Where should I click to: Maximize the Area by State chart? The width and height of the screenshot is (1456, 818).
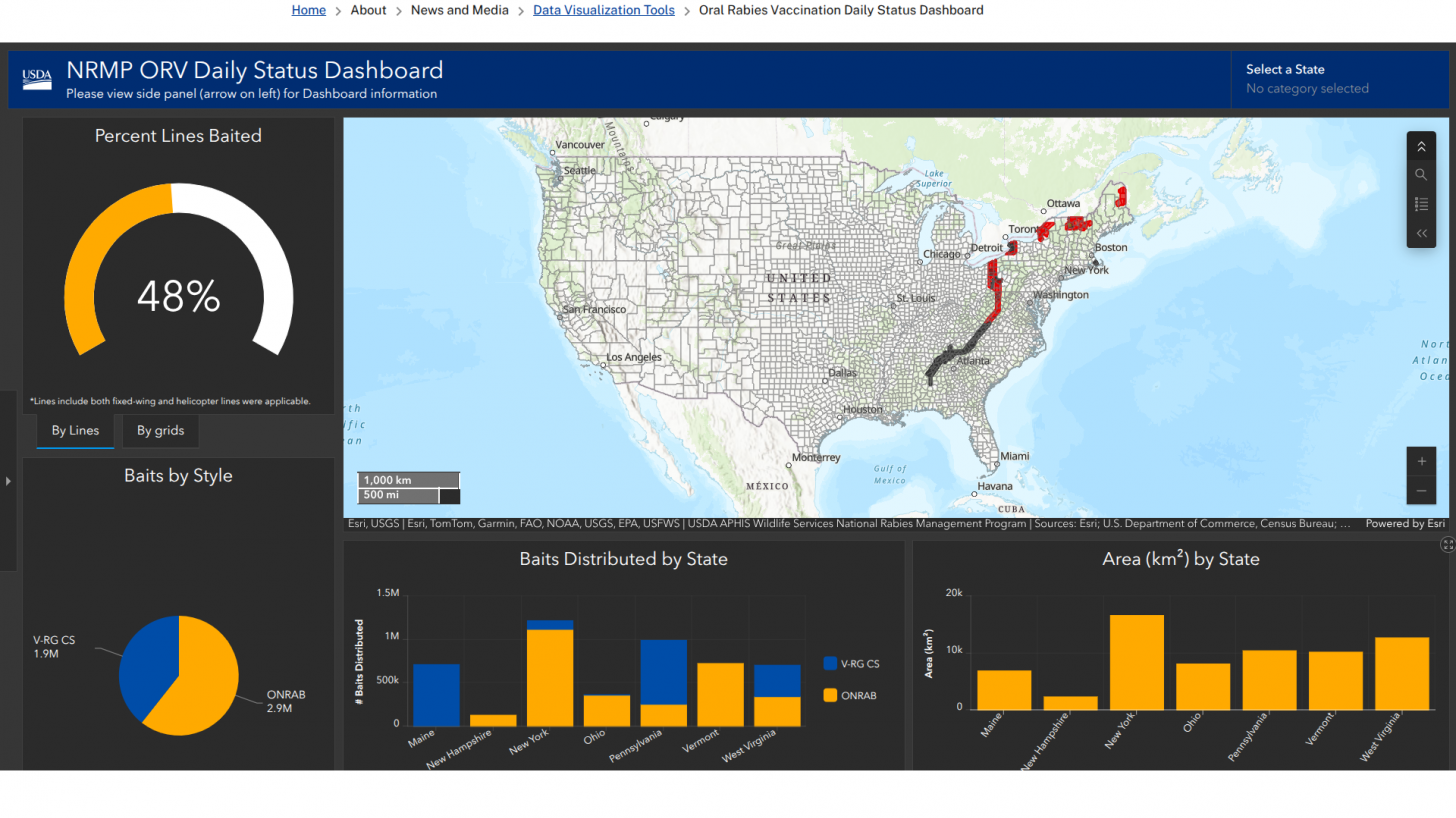pyautogui.click(x=1447, y=544)
